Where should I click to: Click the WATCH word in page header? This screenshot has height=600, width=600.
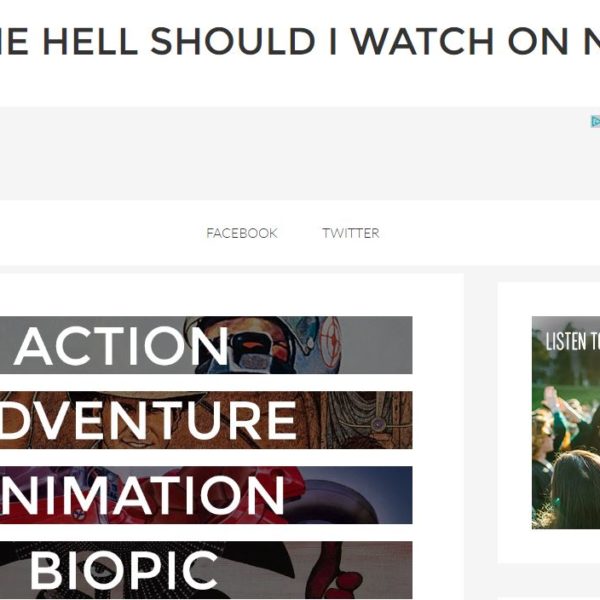point(422,41)
